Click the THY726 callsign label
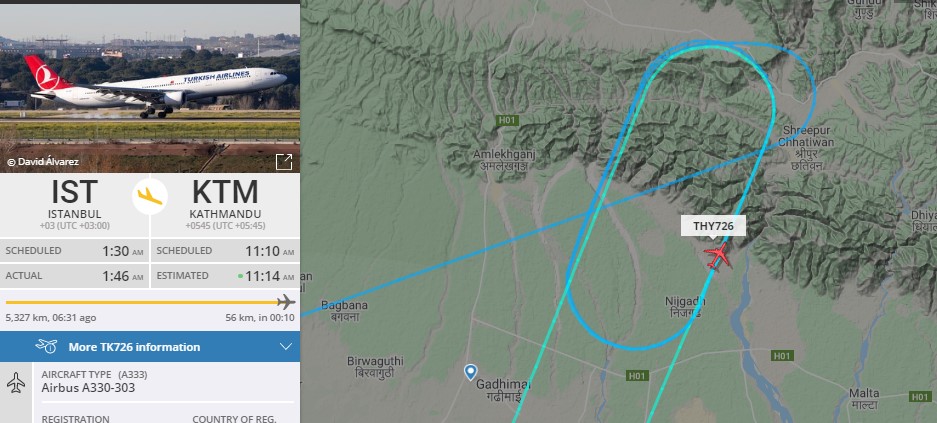Image resolution: width=937 pixels, height=423 pixels. coord(713,226)
